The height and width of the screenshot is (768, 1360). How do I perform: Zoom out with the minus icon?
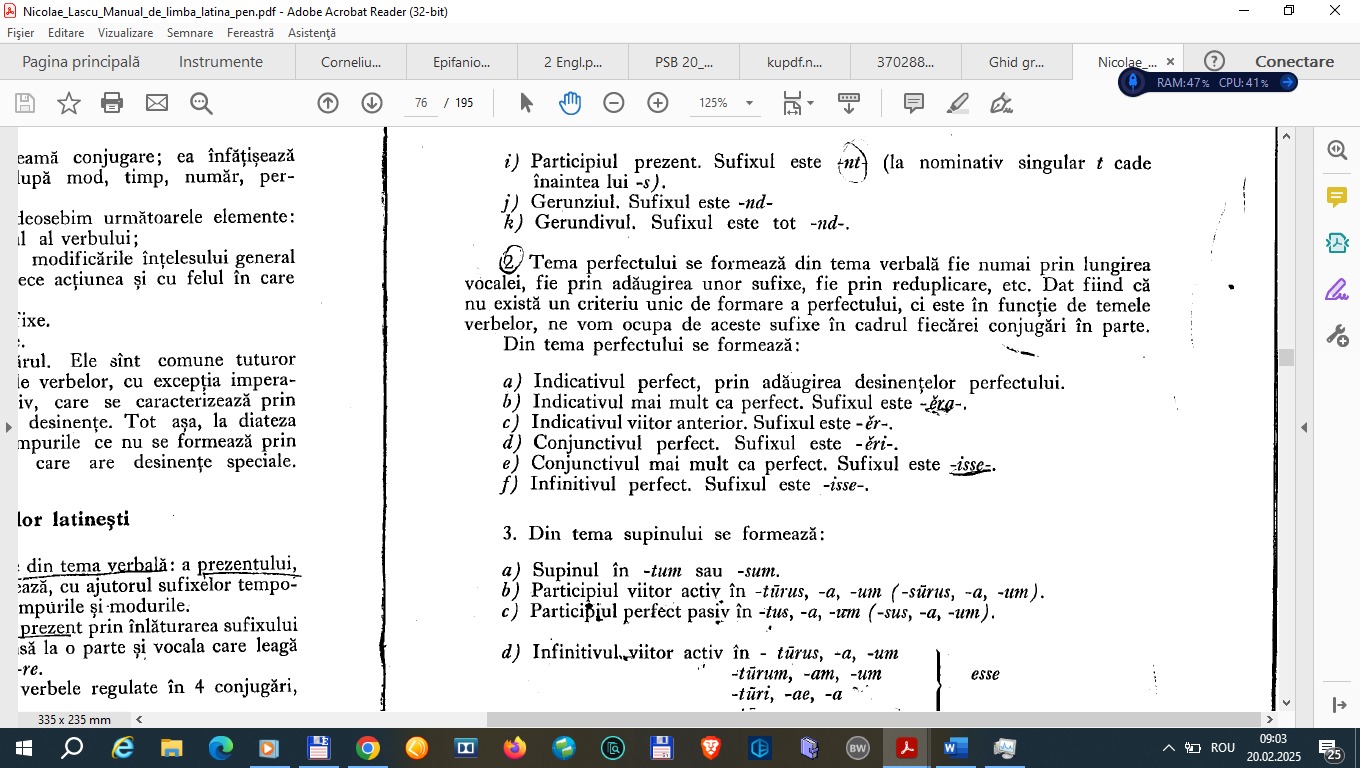coord(614,103)
